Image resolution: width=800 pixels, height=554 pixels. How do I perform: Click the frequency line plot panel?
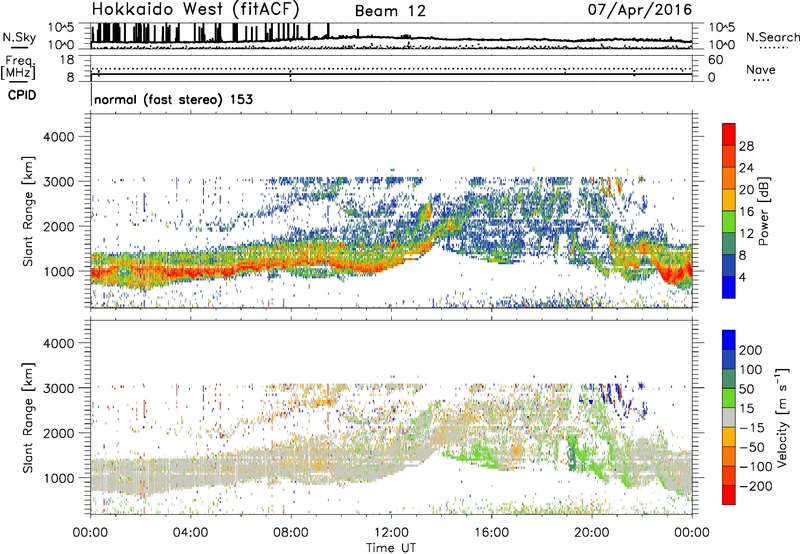tap(391, 68)
